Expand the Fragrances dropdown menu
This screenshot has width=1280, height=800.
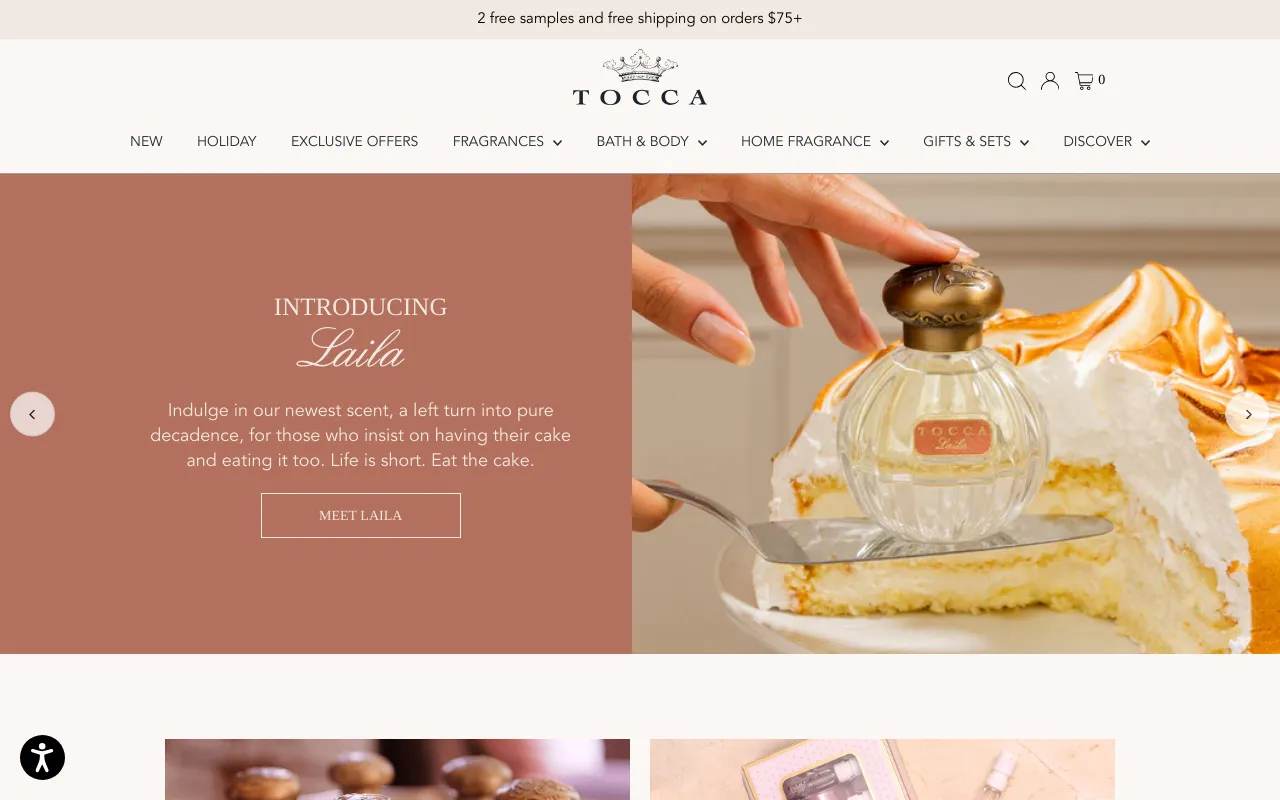[507, 142]
